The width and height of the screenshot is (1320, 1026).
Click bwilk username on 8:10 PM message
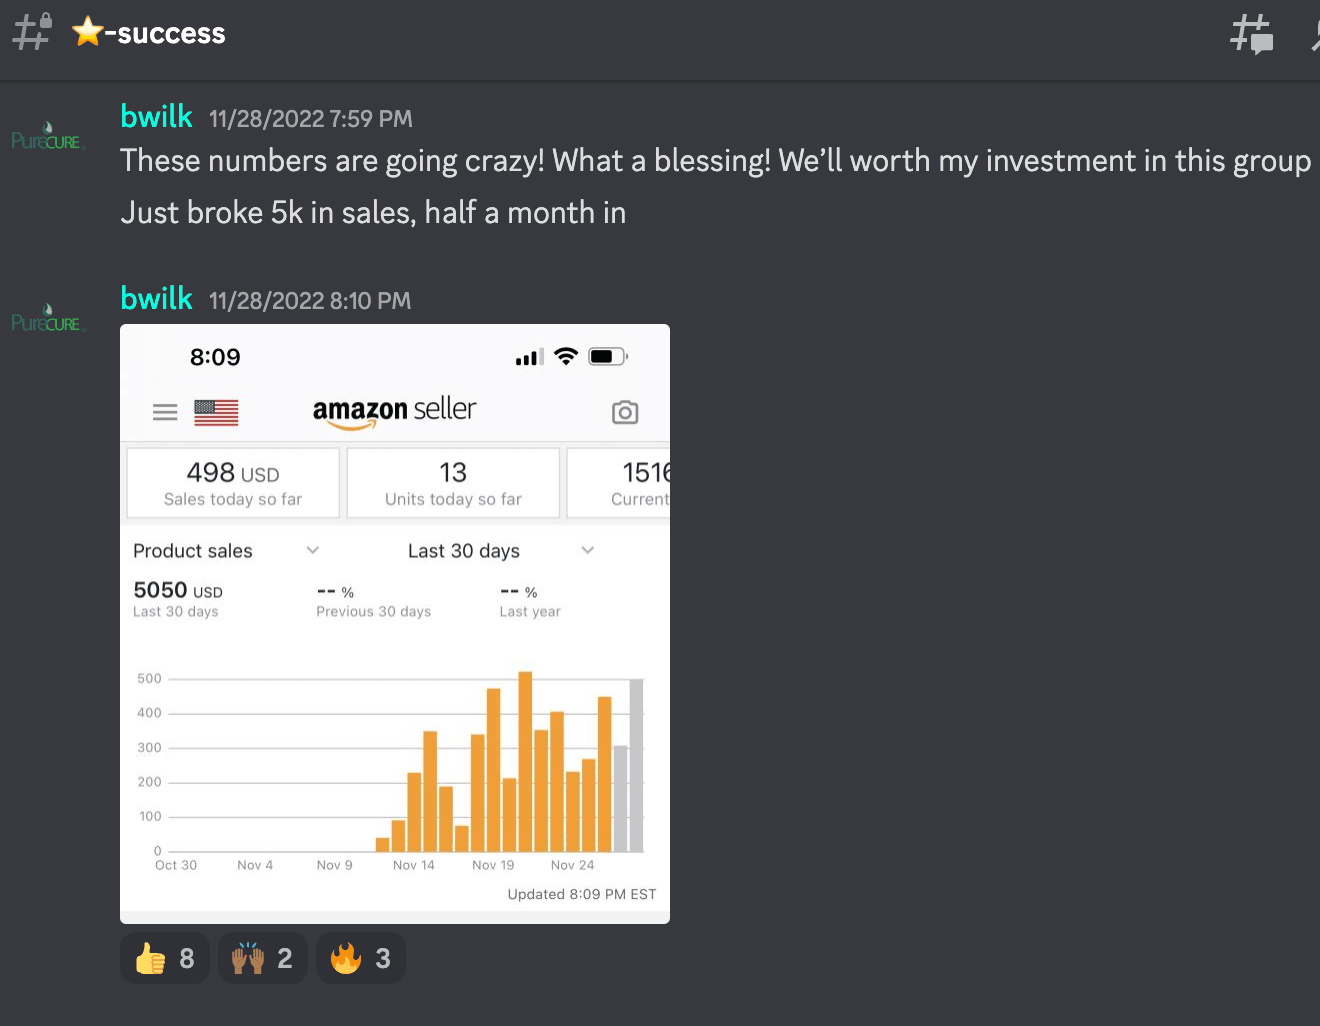(x=156, y=299)
